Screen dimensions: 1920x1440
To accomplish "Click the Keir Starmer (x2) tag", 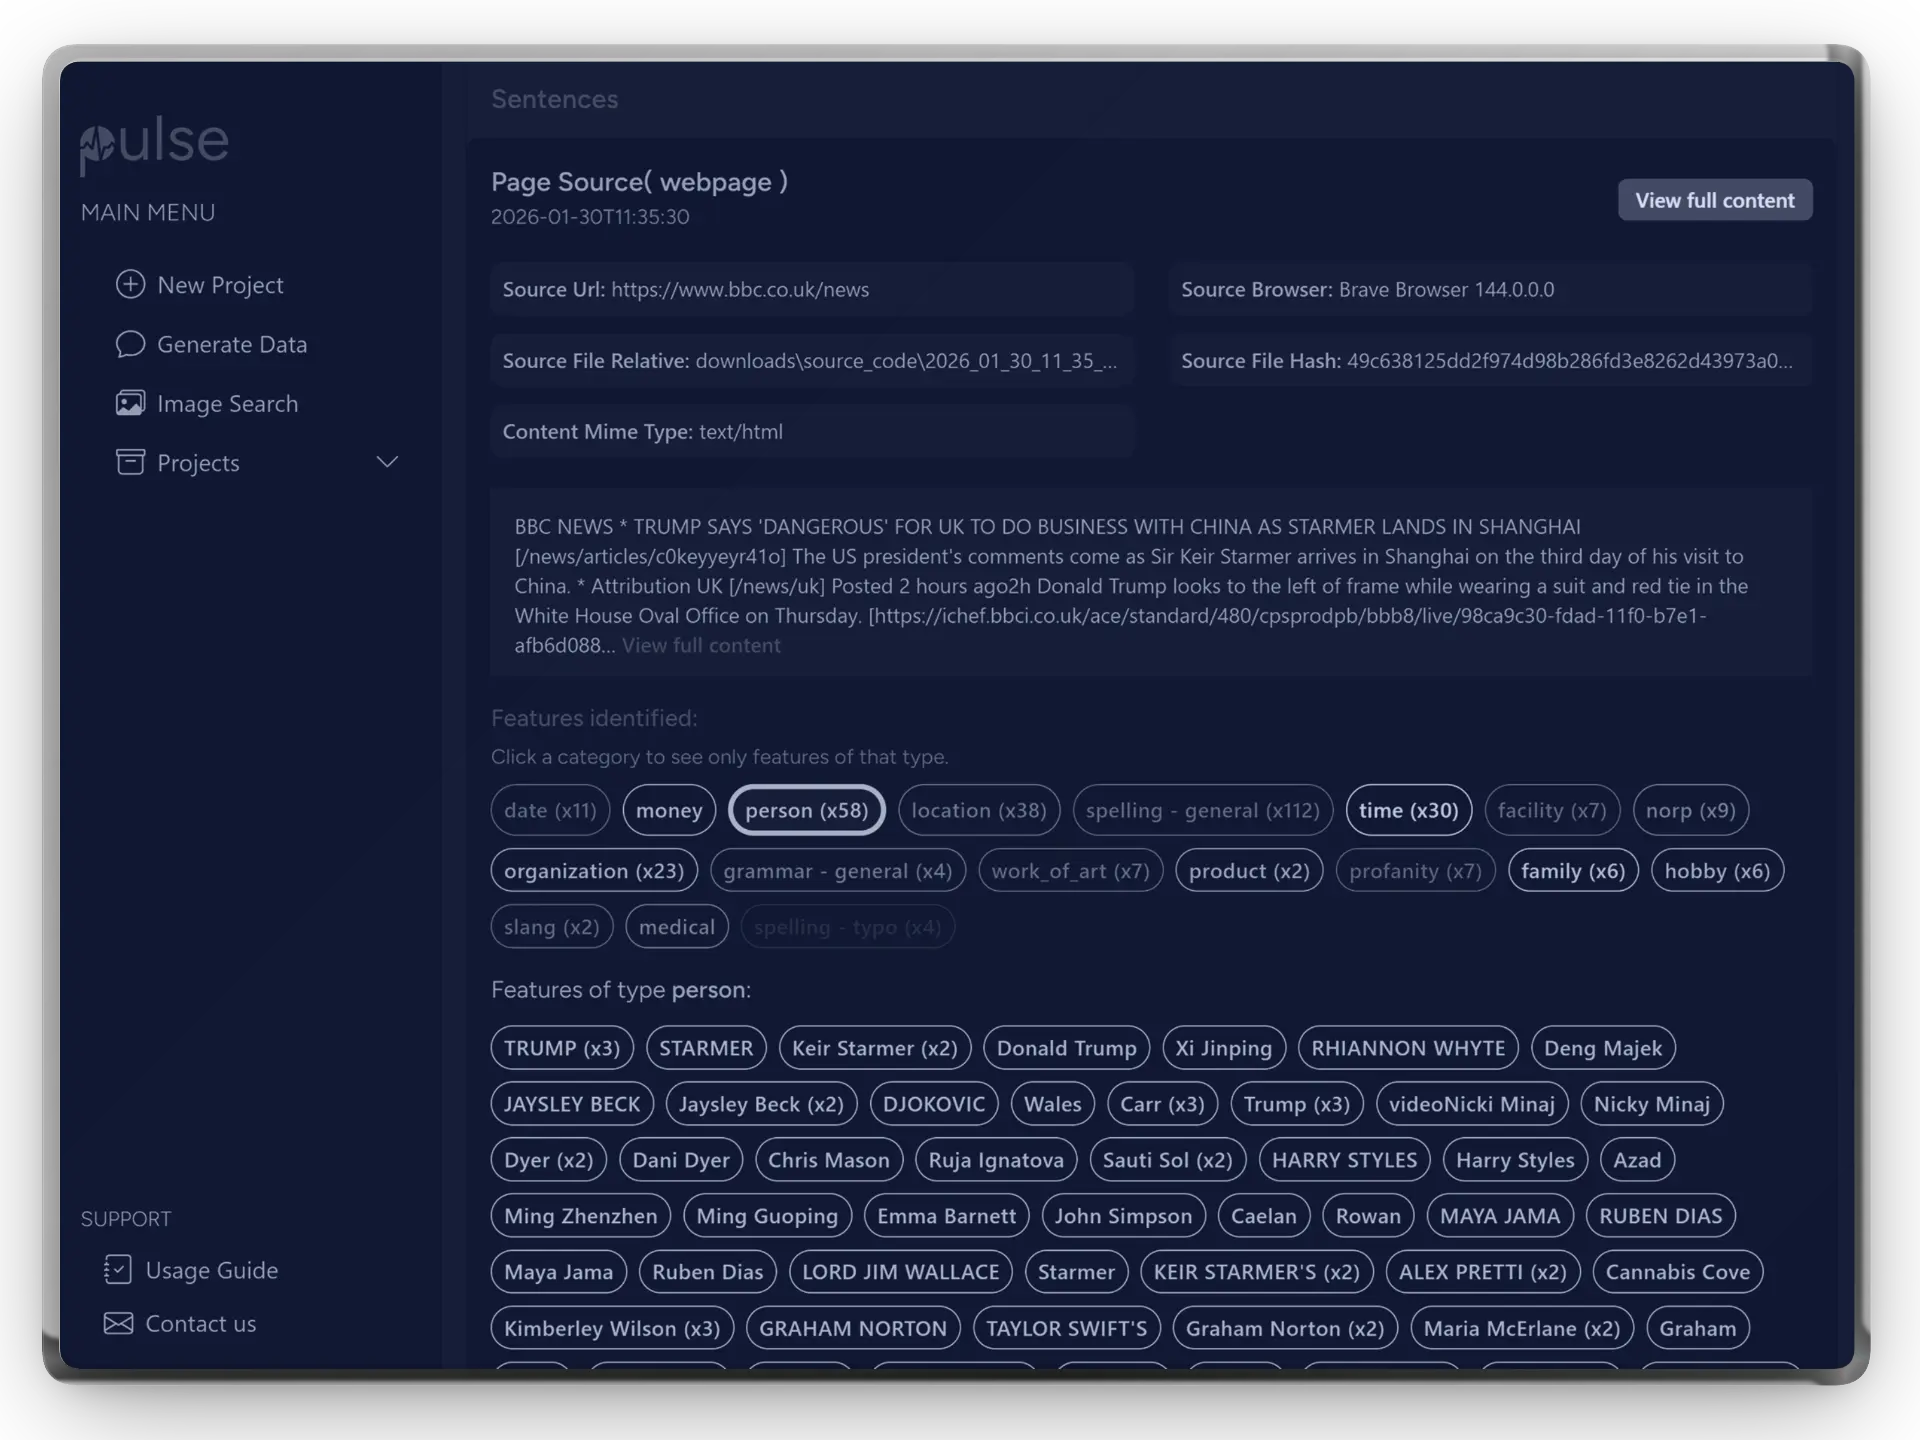I will pos(875,1048).
